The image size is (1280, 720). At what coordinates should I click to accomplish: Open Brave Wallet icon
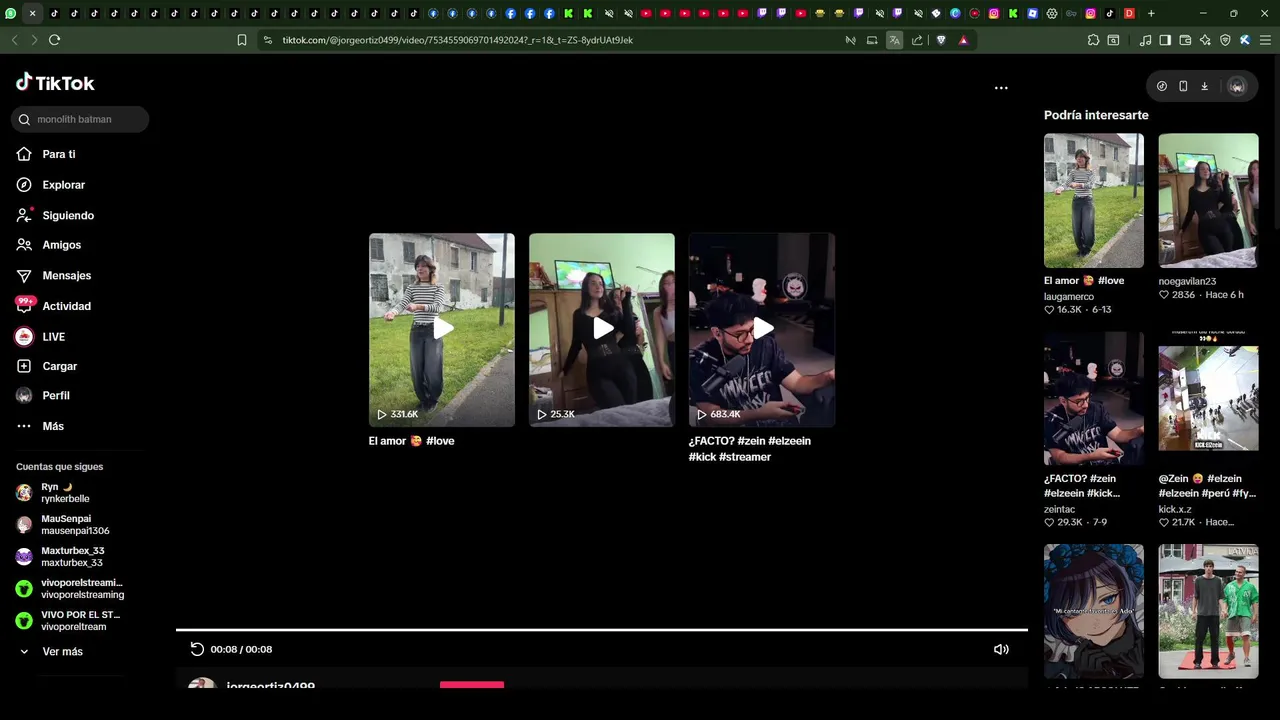point(1185,40)
